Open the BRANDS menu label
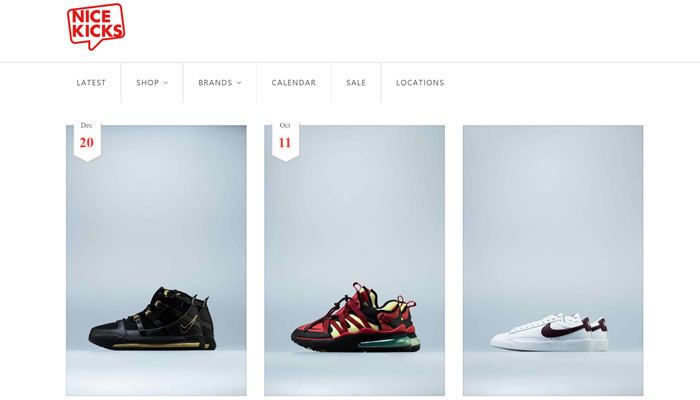 [215, 83]
